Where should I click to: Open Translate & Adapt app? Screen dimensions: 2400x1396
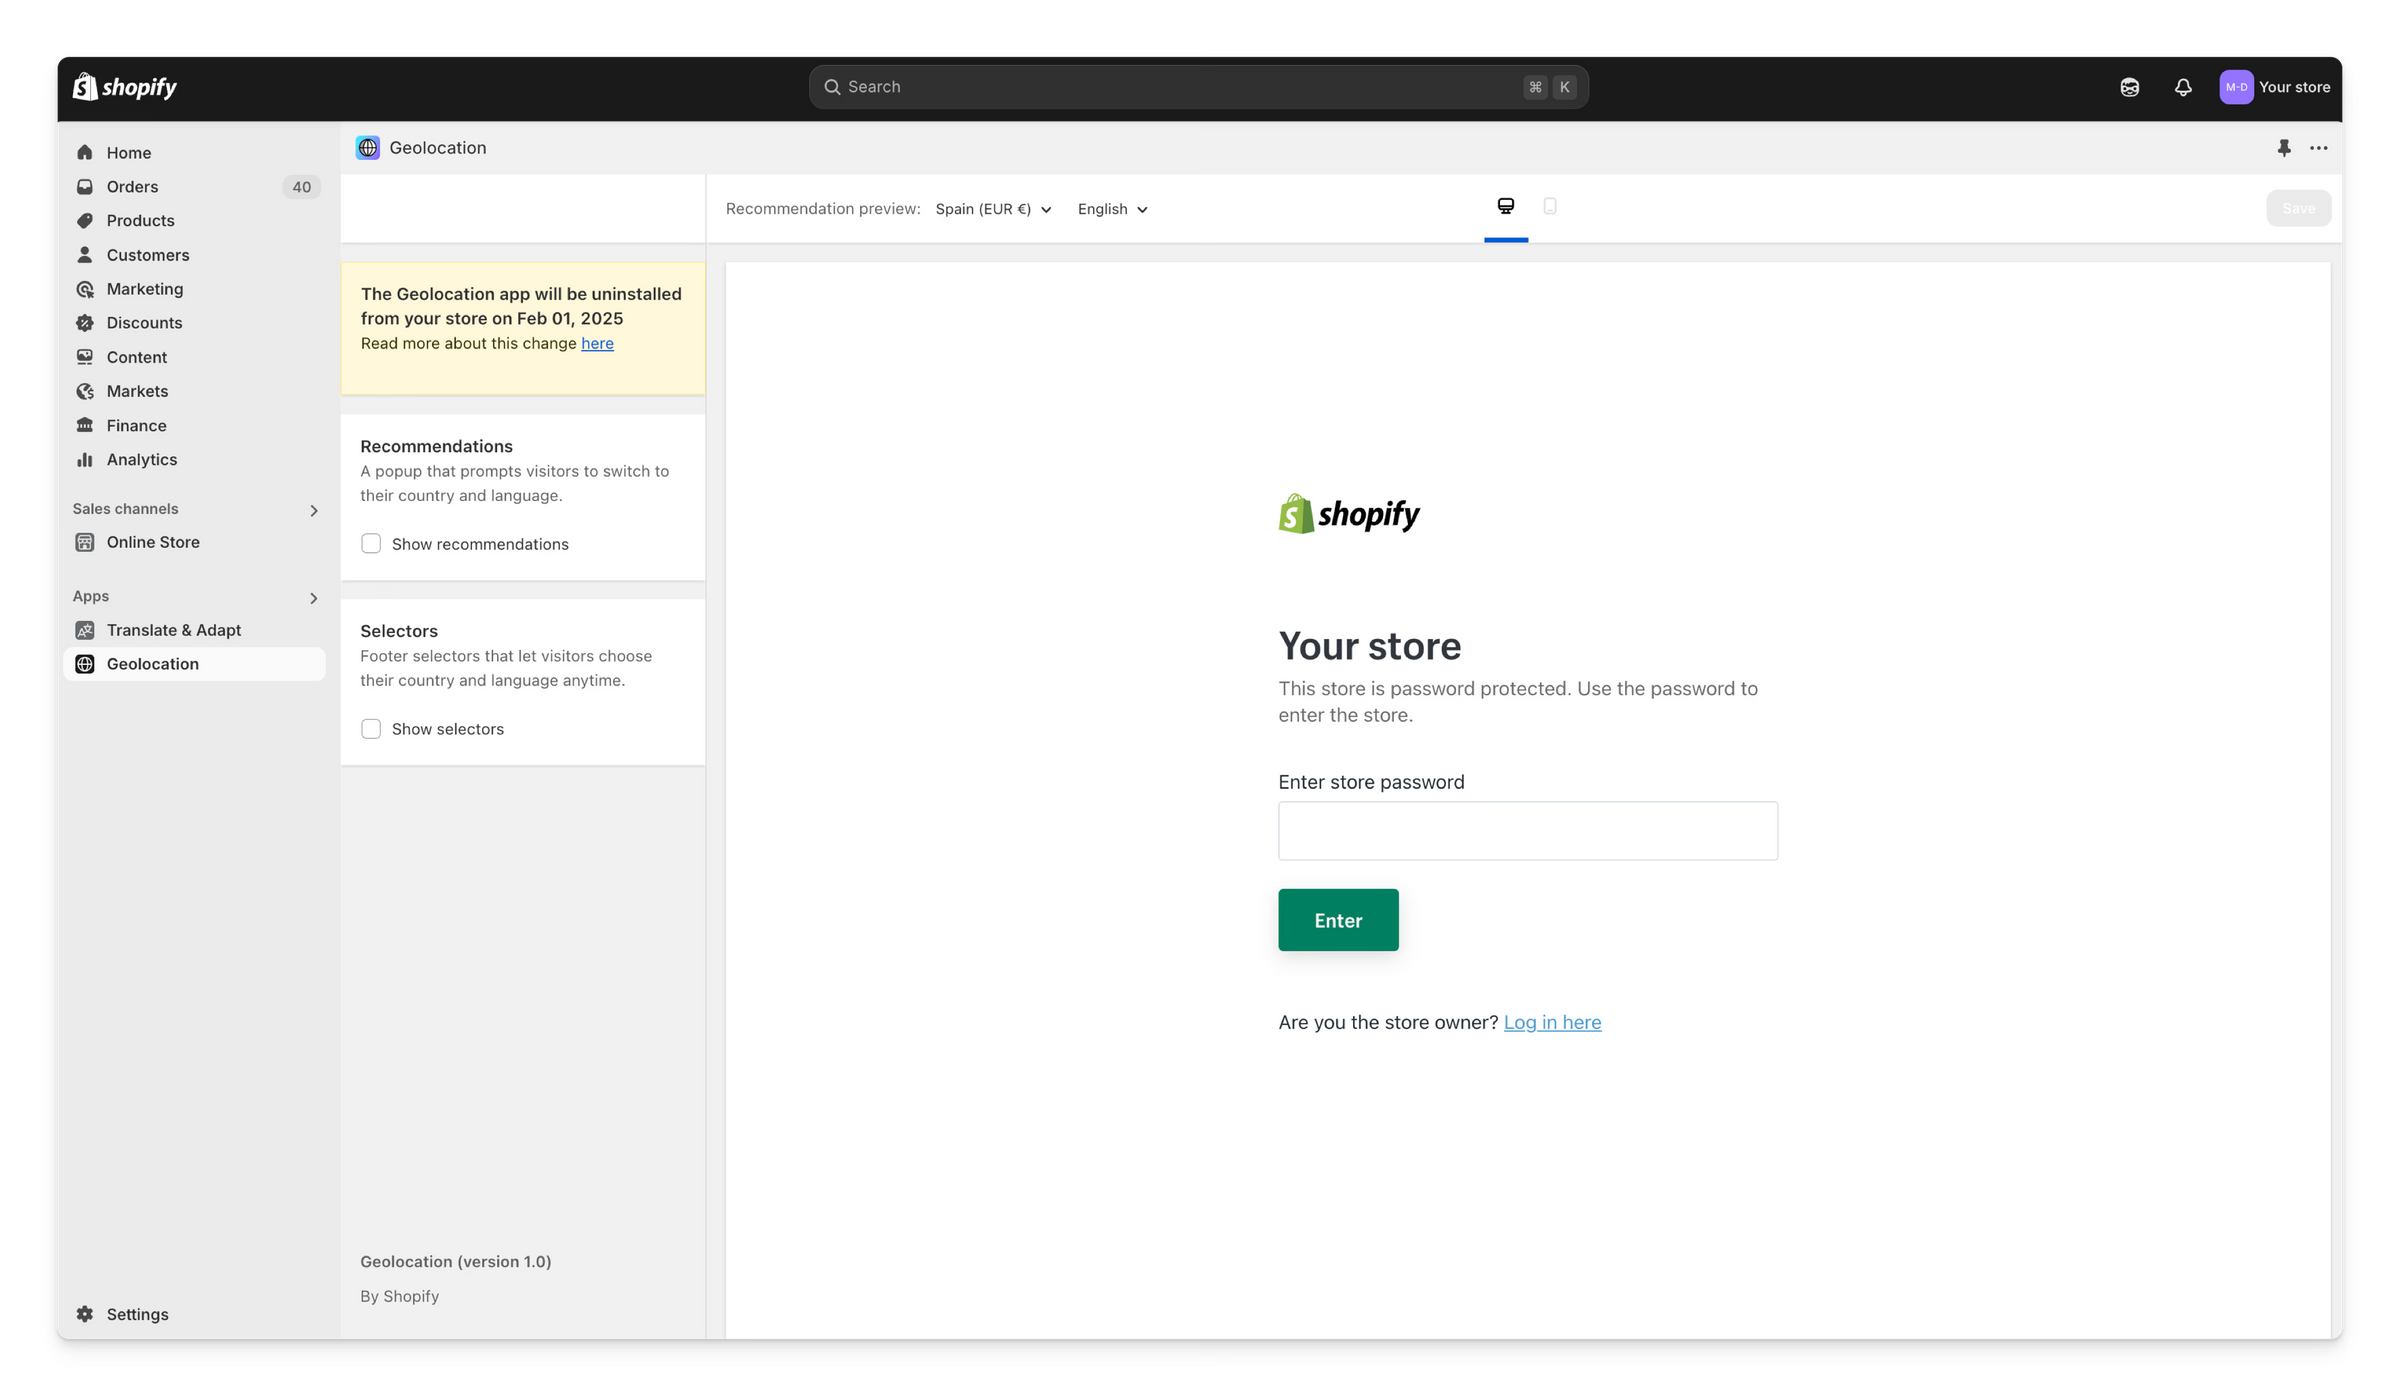pyautogui.click(x=173, y=630)
